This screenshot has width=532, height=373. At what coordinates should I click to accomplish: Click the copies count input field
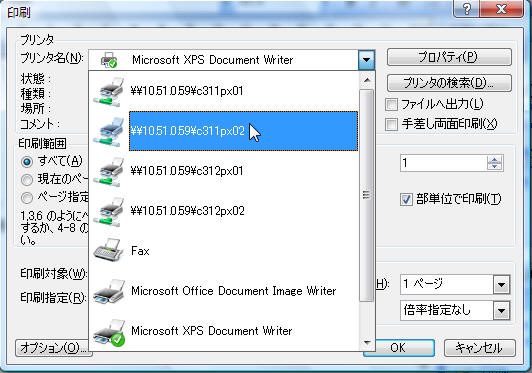(444, 163)
